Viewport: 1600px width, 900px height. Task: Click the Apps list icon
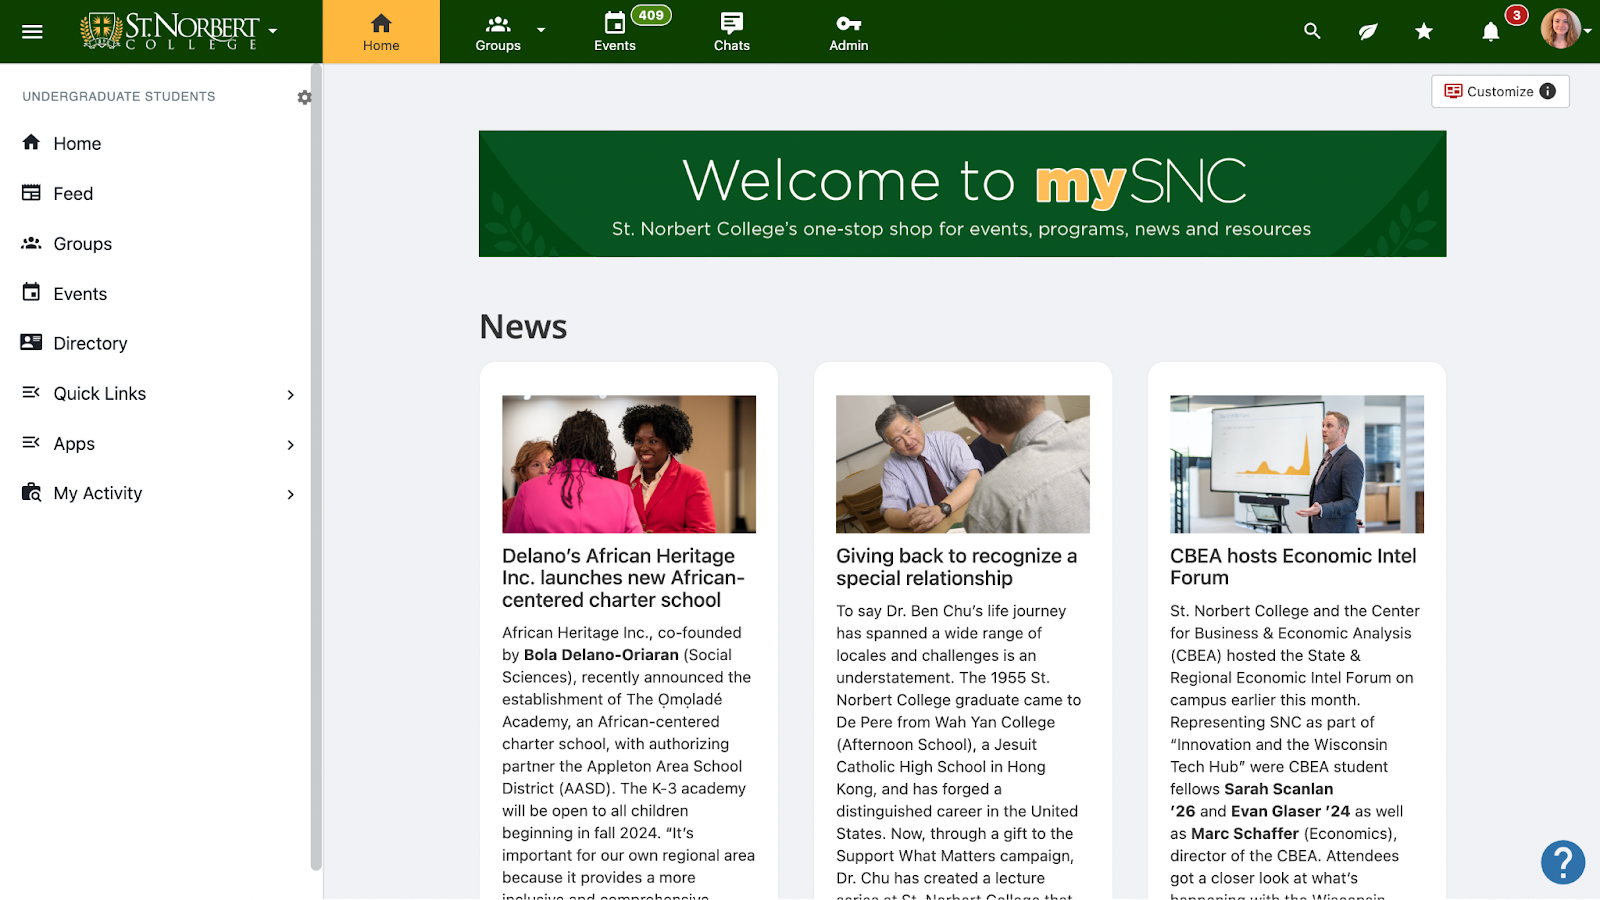click(x=31, y=442)
